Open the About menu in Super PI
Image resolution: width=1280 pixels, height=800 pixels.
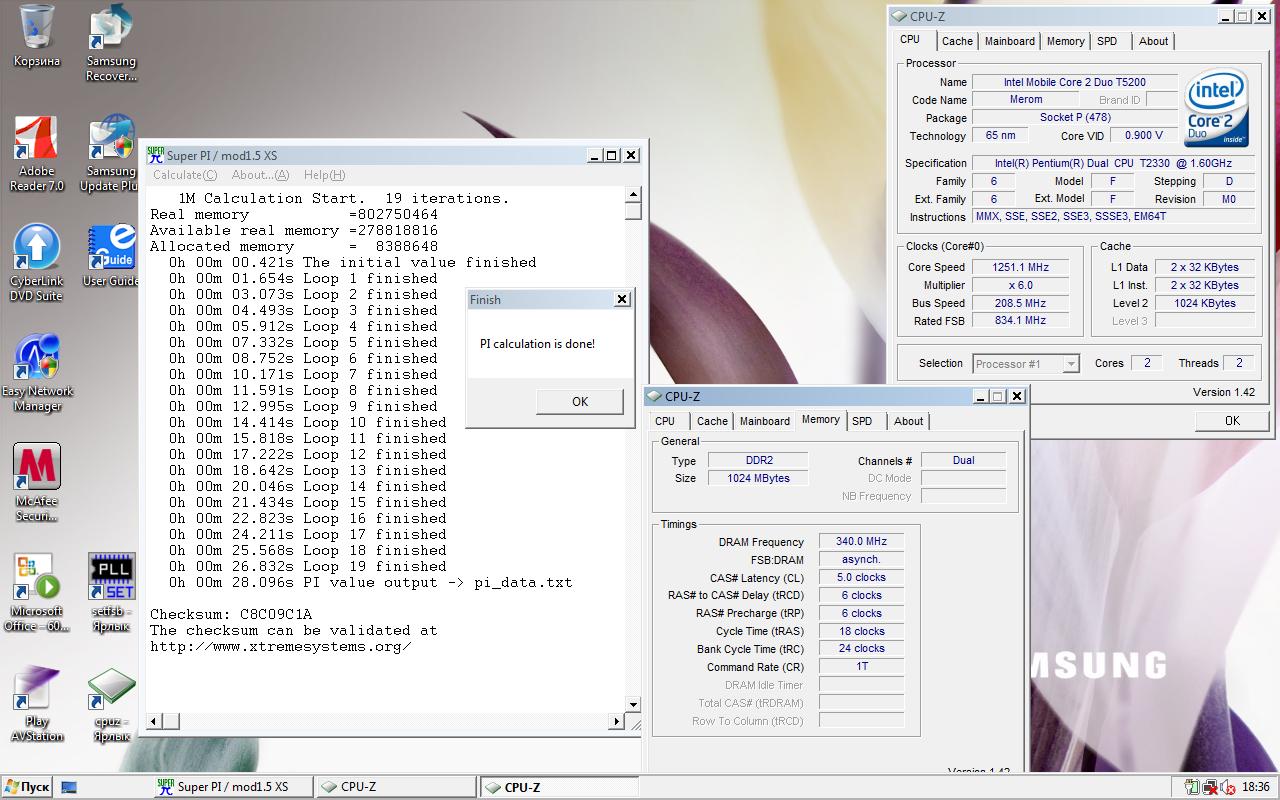pos(260,175)
